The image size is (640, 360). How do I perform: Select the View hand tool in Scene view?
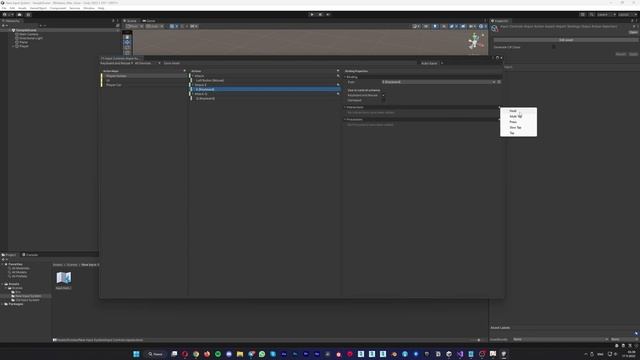point(127,37)
